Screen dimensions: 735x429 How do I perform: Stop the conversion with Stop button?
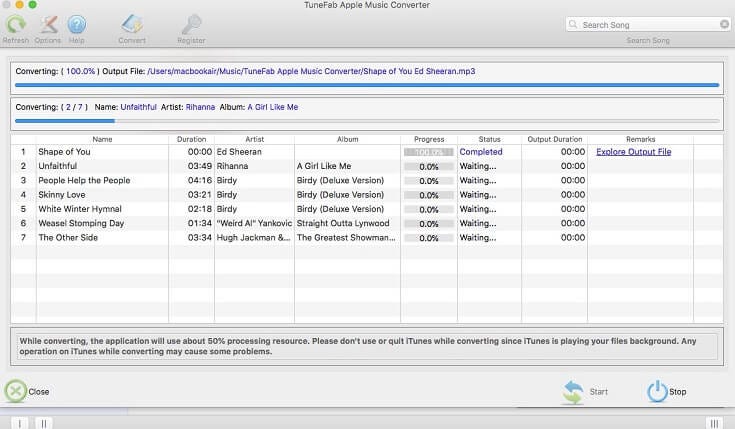point(667,391)
